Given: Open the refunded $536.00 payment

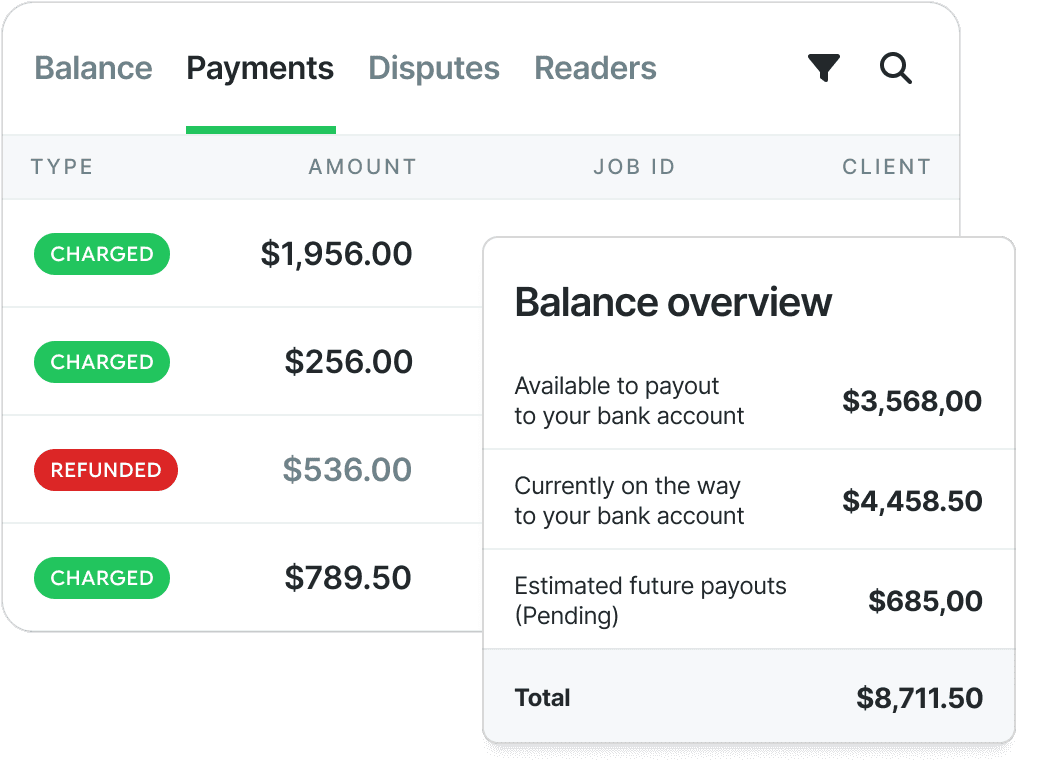Looking at the screenshot, I should click(348, 470).
